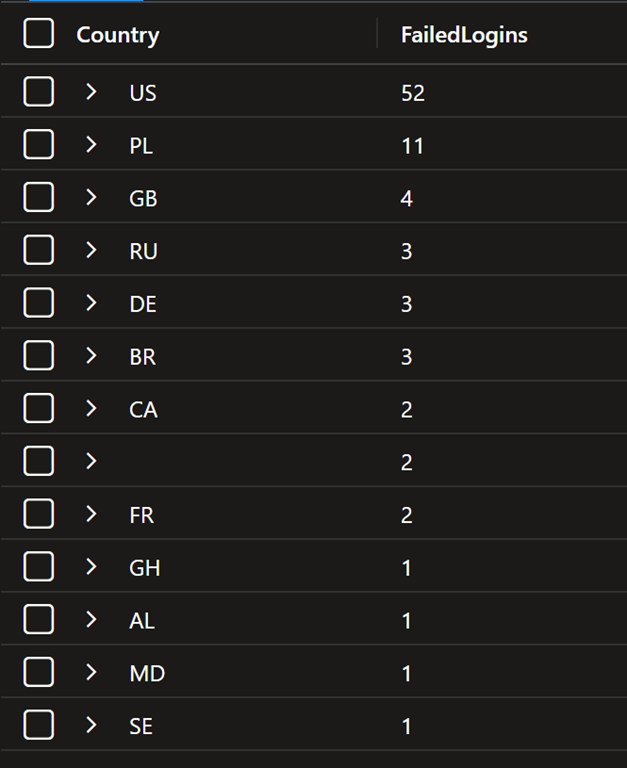
Task: Select the FR country cell
Action: (142, 515)
